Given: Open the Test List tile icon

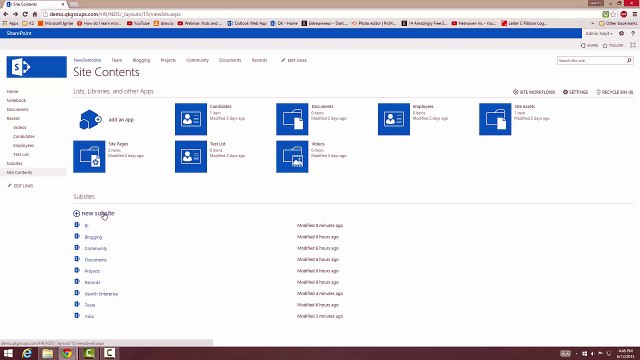Looking at the screenshot, I should [x=191, y=157].
